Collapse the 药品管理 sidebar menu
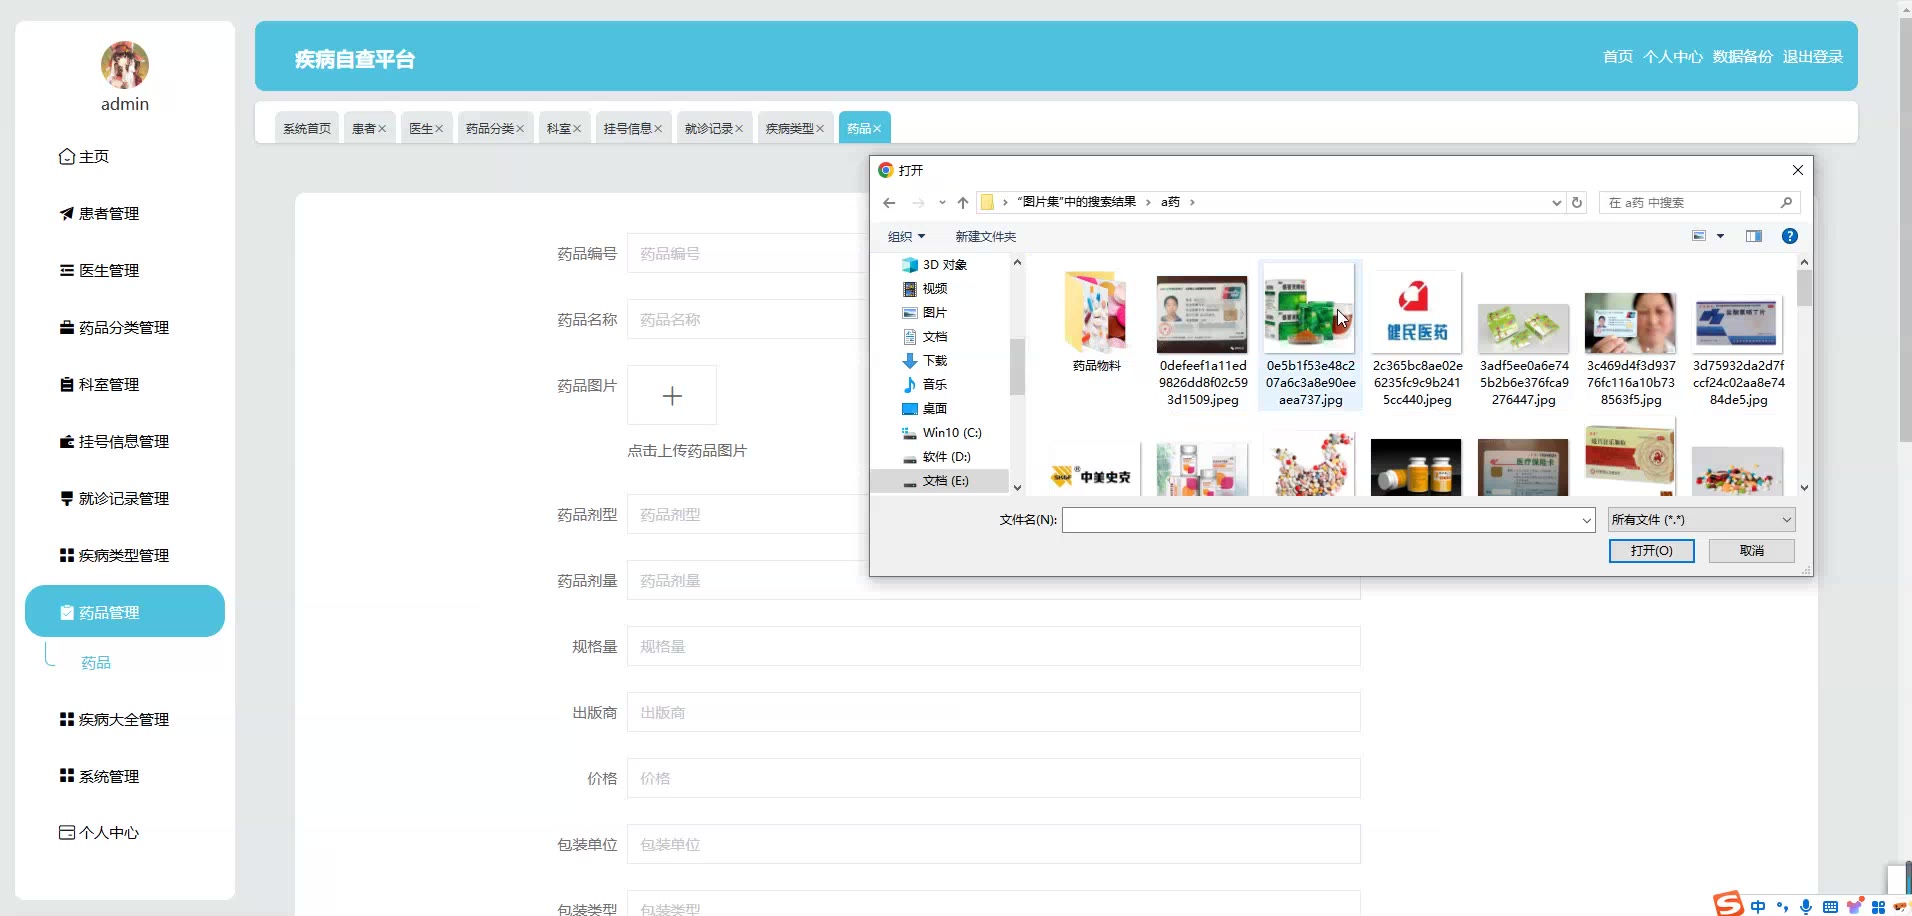Image resolution: width=1912 pixels, height=916 pixels. pyautogui.click(x=125, y=611)
